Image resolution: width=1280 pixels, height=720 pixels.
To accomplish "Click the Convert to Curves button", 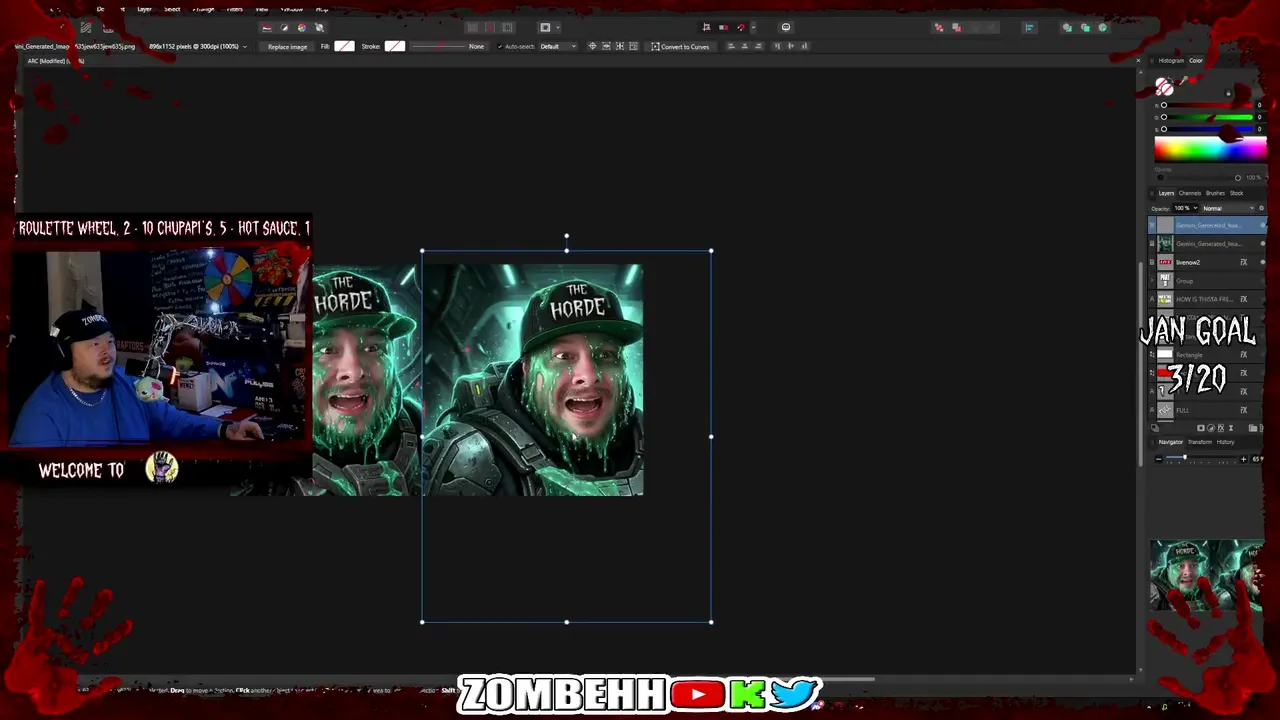I will [680, 46].
